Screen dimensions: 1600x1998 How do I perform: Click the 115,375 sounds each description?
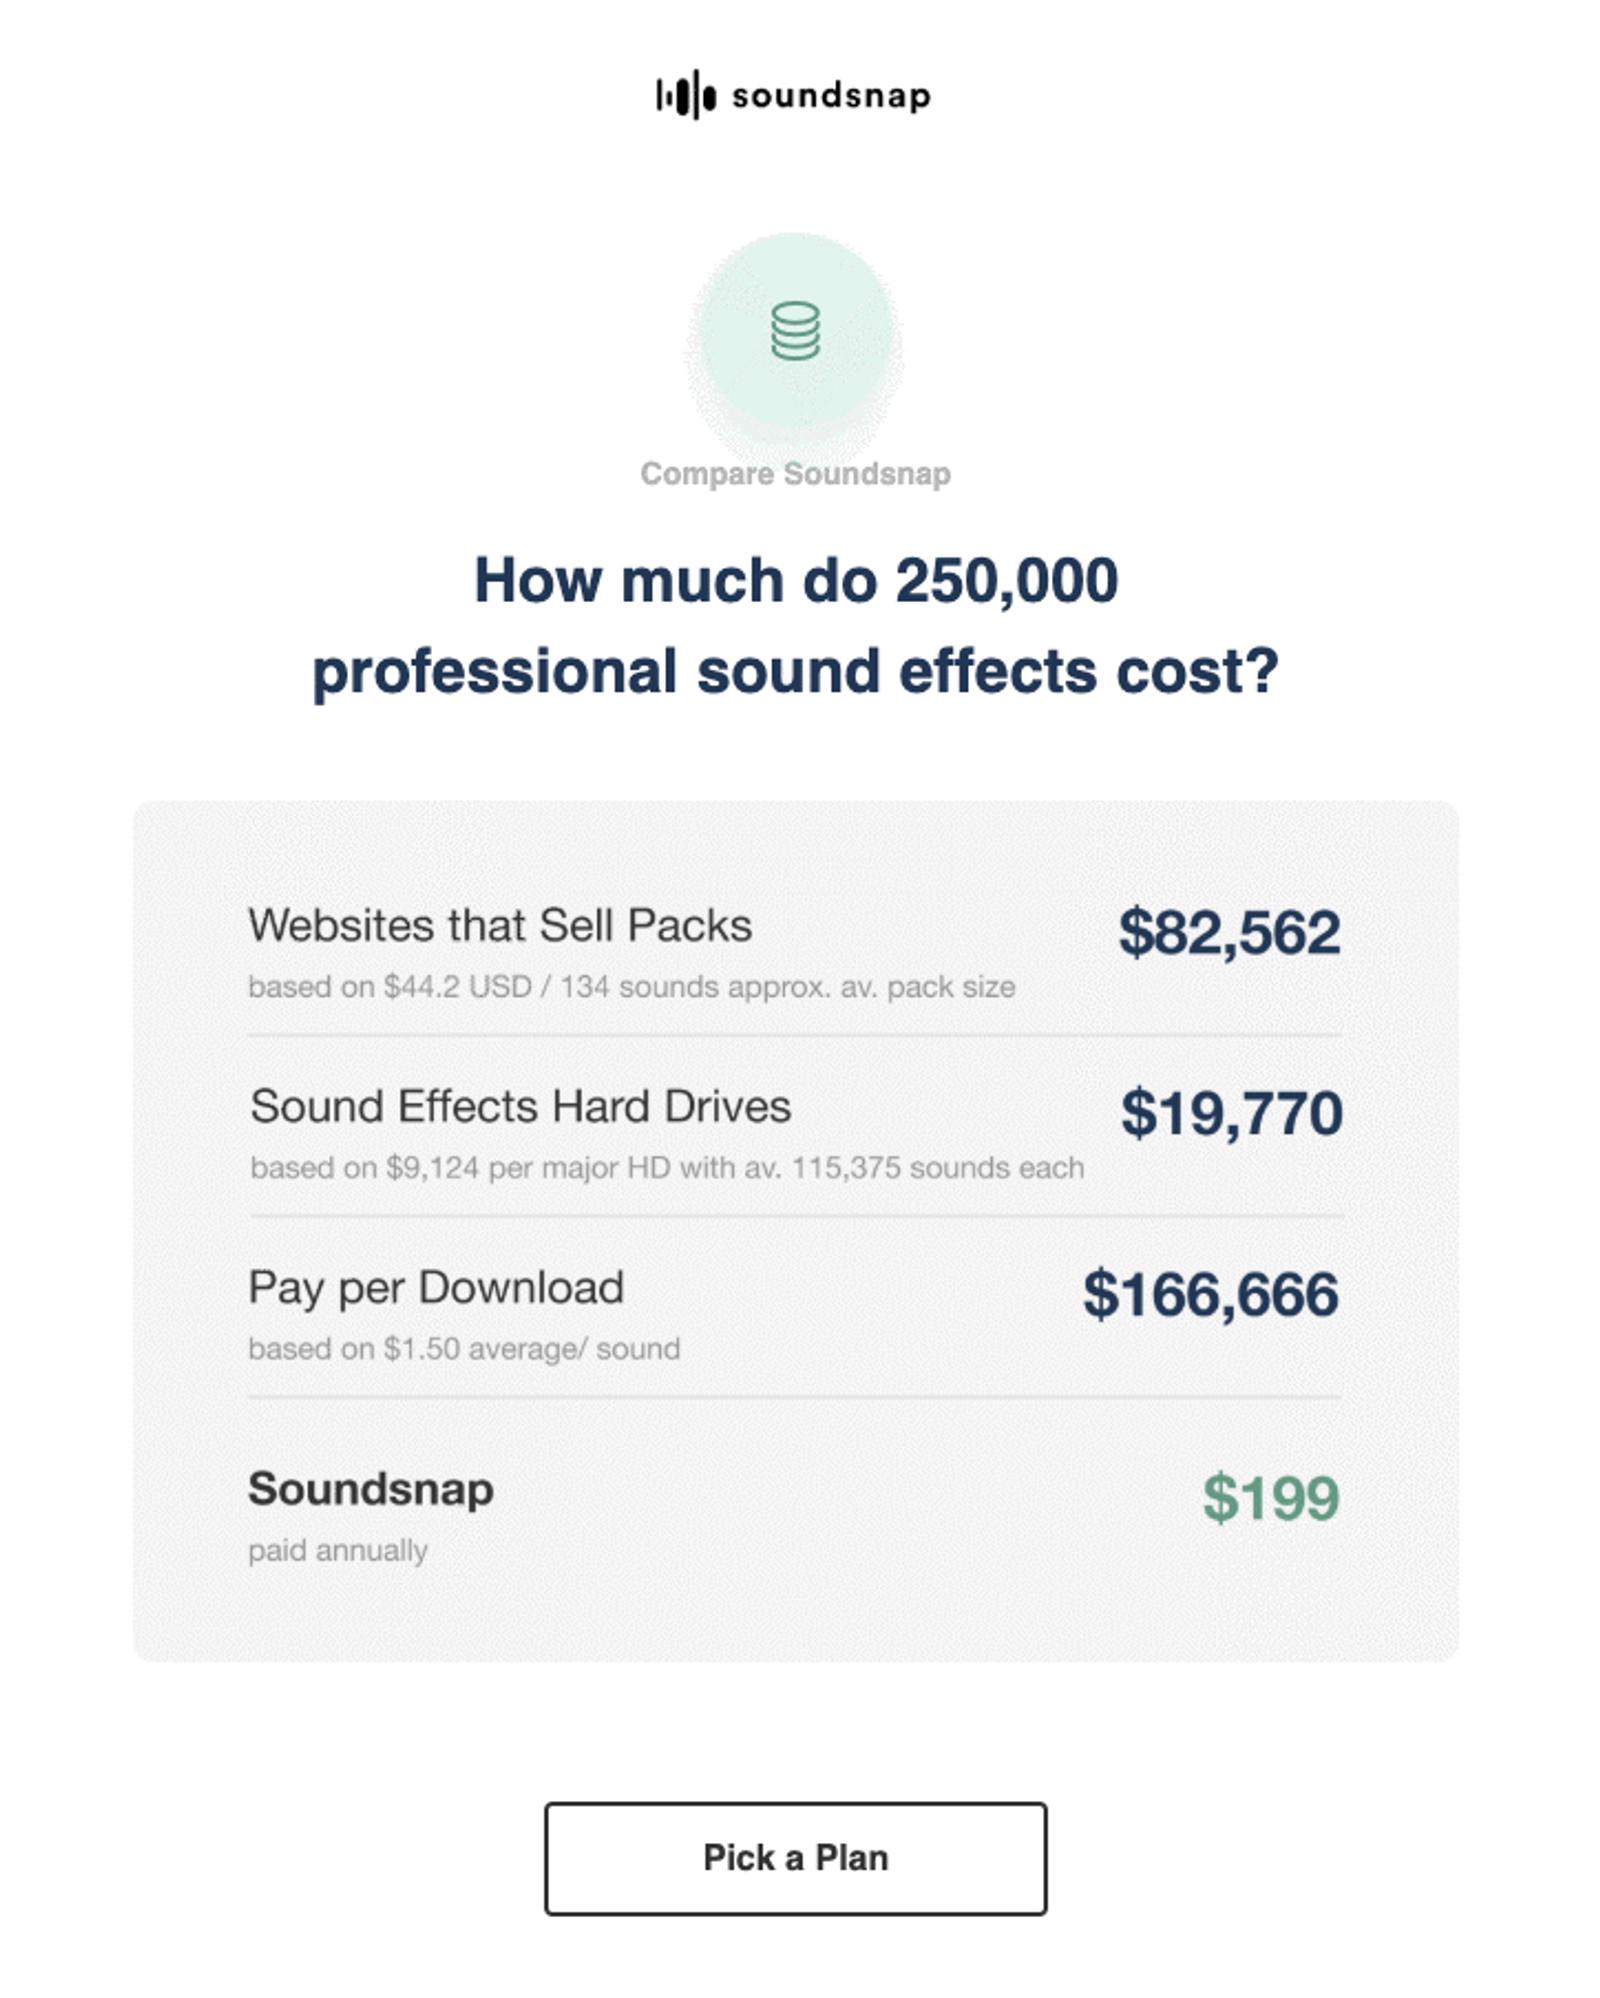coord(666,1165)
